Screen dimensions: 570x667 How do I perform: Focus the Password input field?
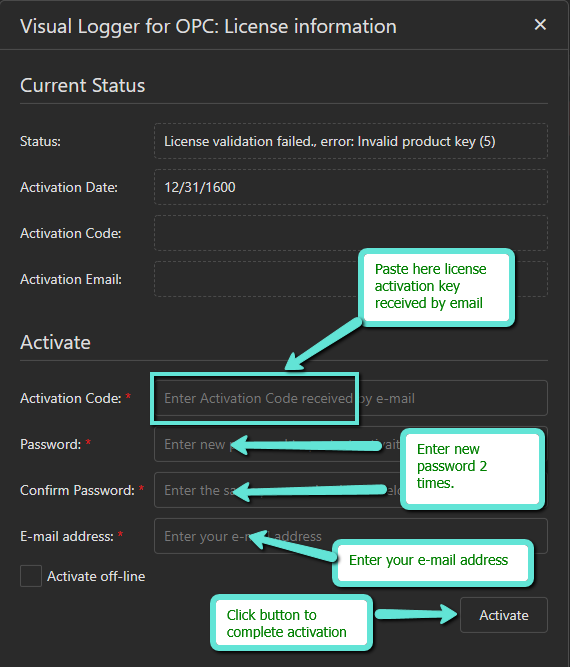(351, 444)
